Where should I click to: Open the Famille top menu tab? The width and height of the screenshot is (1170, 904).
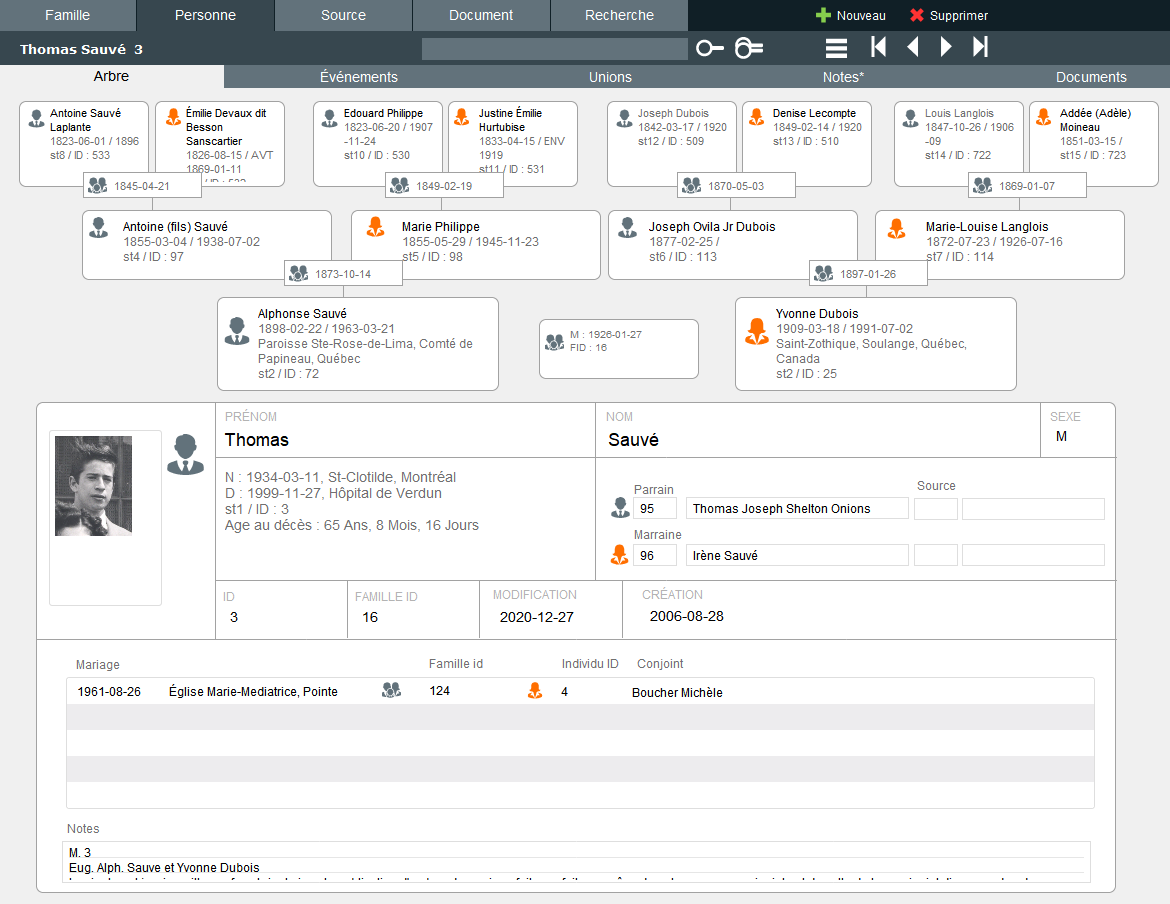pyautogui.click(x=67, y=15)
